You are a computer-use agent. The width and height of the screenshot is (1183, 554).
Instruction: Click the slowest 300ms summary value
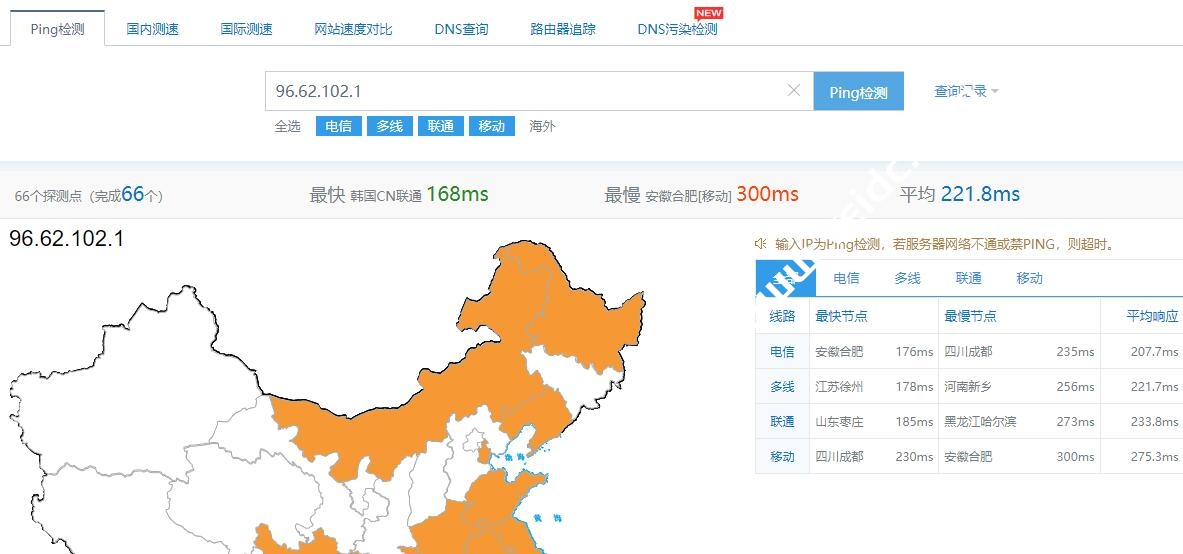tap(767, 194)
